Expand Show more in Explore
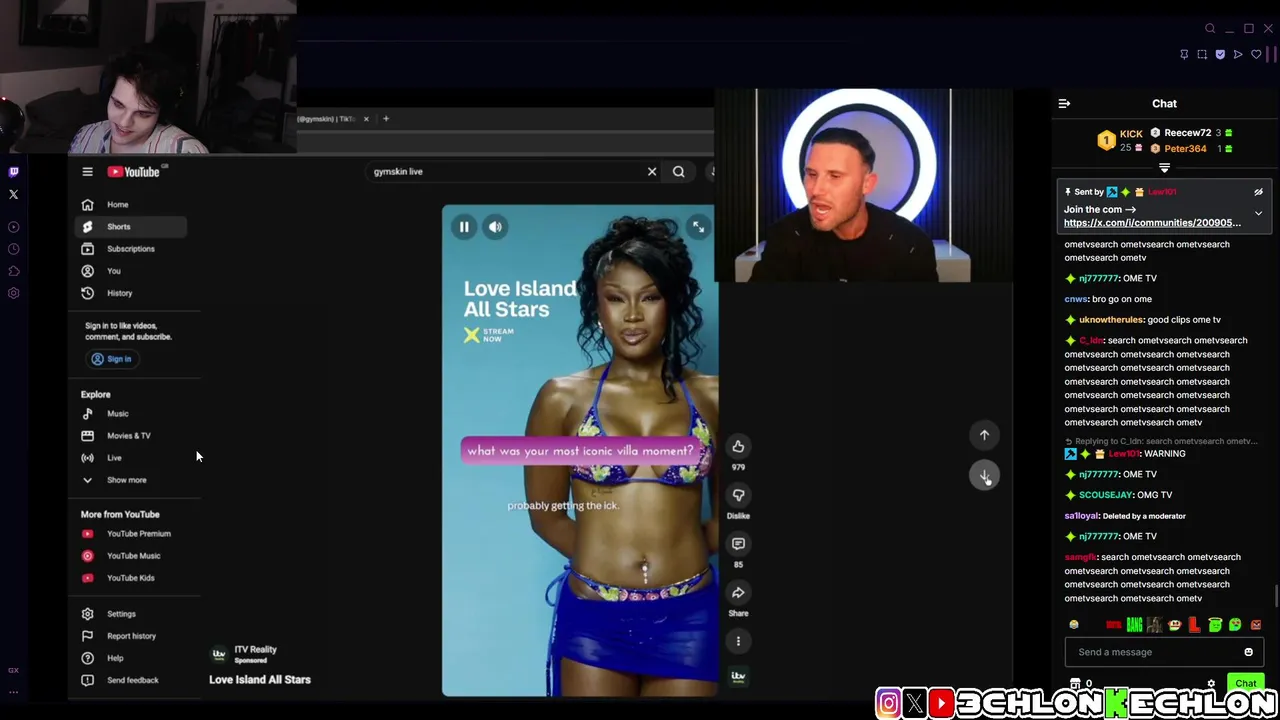Viewport: 1280px width, 720px height. [x=128, y=480]
